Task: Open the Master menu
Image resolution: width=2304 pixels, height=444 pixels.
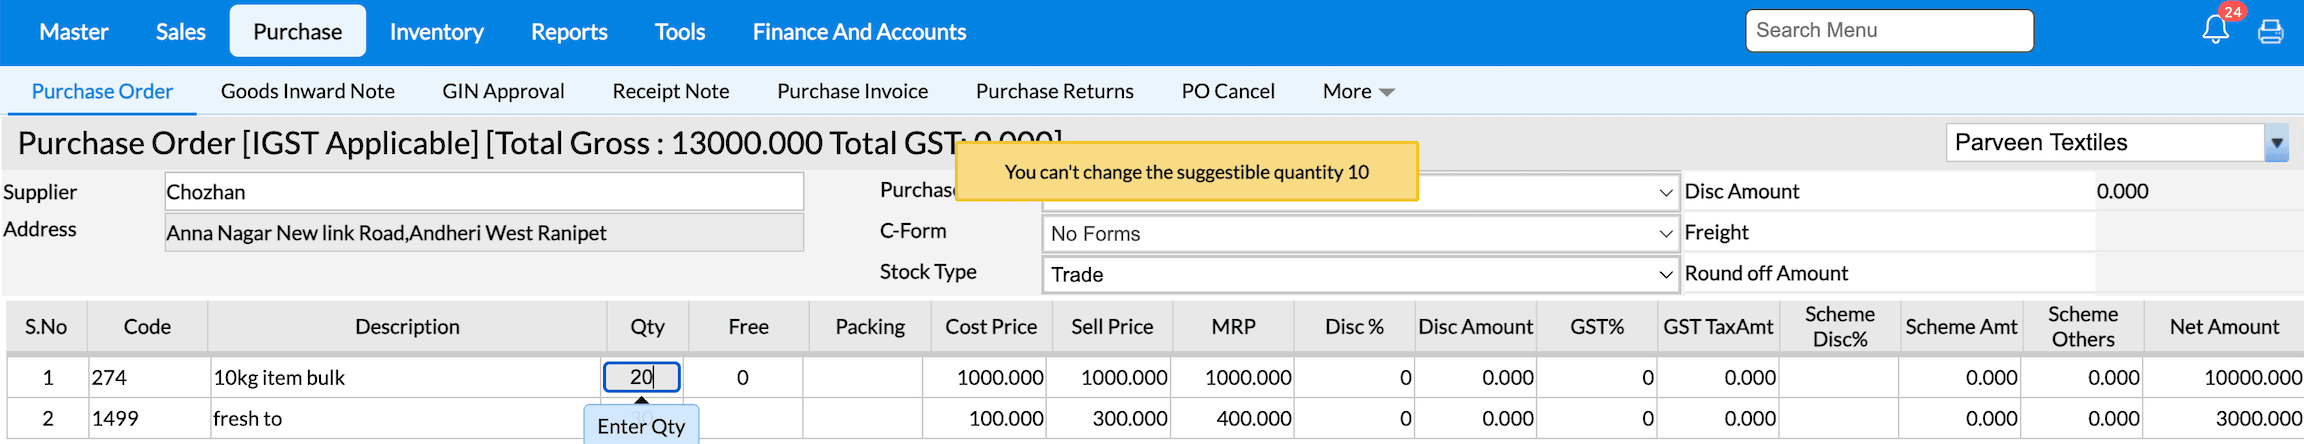Action: [x=74, y=32]
